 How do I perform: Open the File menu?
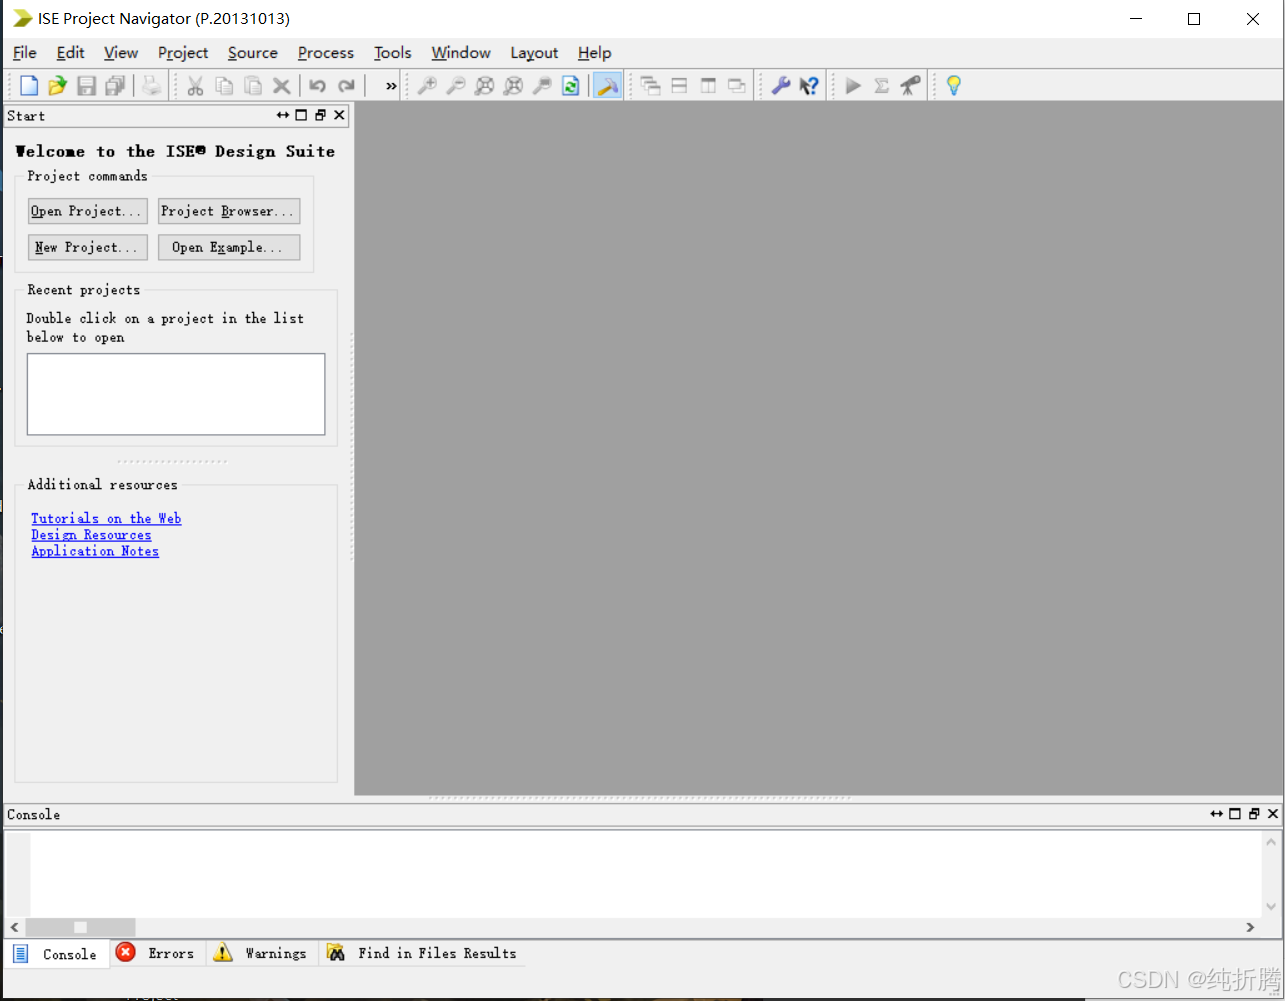coord(25,53)
